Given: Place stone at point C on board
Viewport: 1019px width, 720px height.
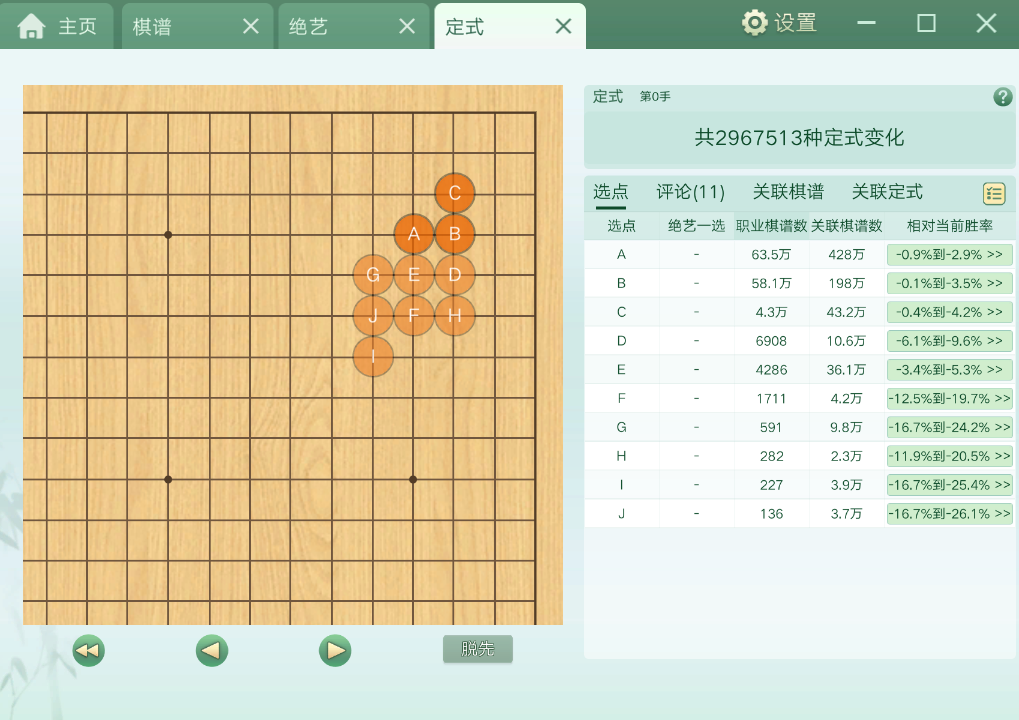Looking at the screenshot, I should click(x=455, y=193).
